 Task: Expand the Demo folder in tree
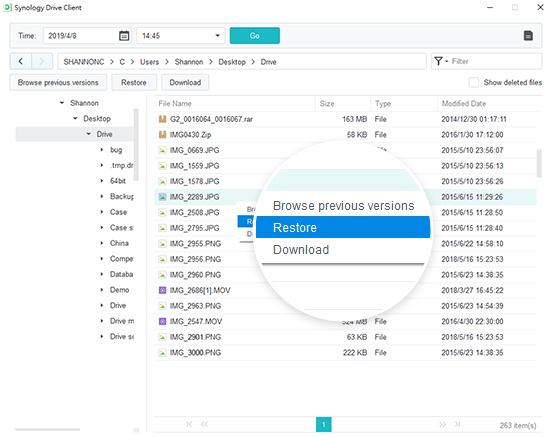click(x=102, y=290)
